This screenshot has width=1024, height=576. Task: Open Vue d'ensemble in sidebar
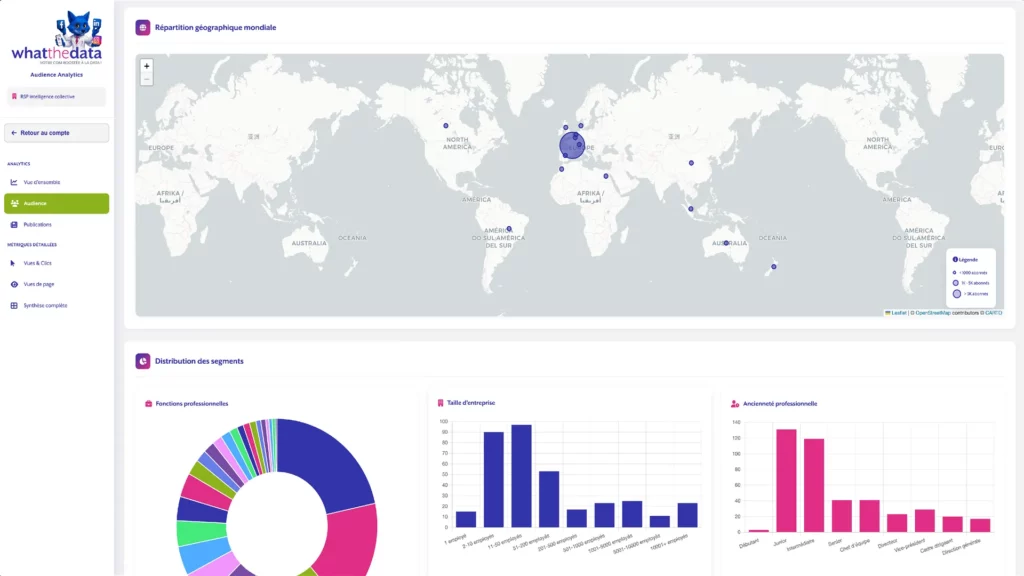coord(41,182)
